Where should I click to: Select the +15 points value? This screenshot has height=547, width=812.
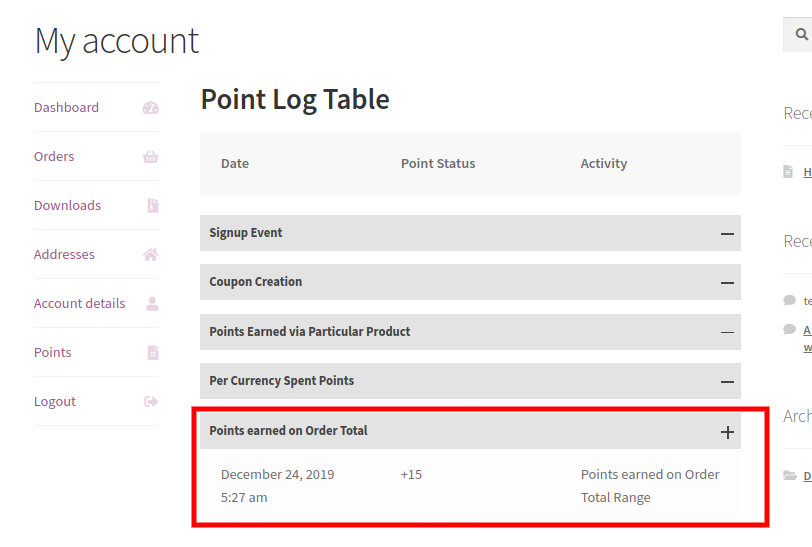tap(411, 474)
